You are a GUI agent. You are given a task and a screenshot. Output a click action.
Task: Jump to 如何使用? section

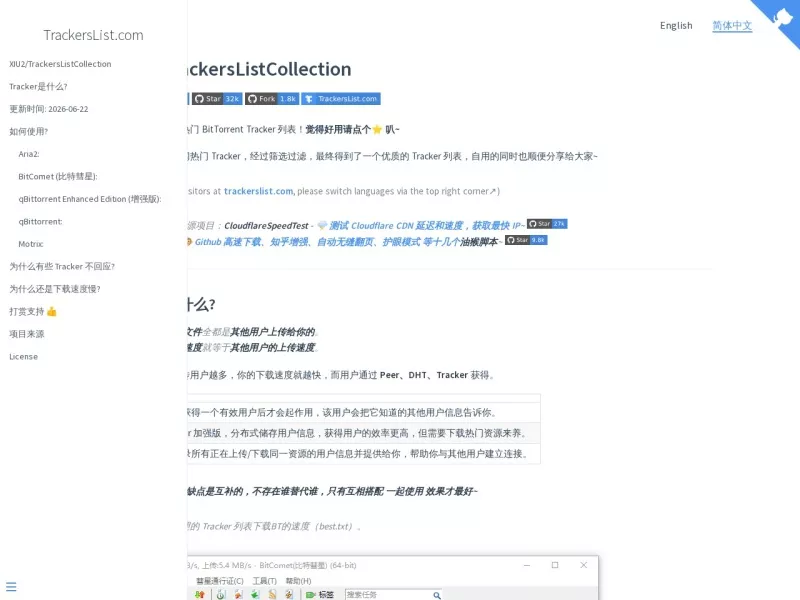coord(29,131)
